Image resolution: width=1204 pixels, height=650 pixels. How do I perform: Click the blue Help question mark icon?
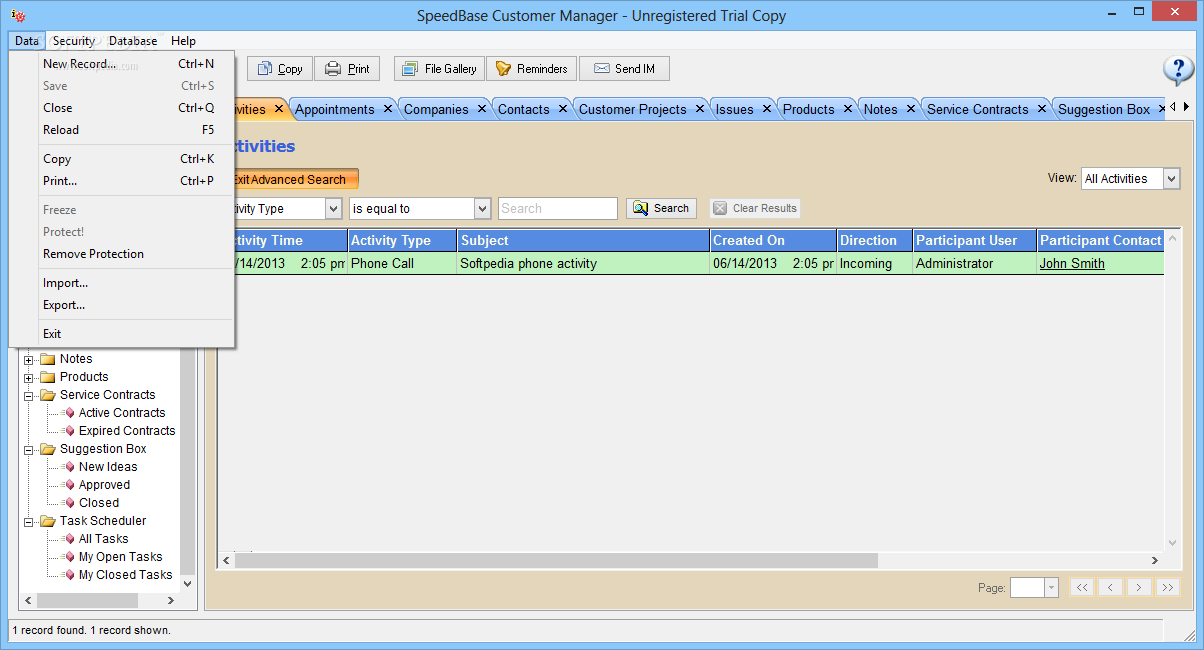click(x=1178, y=70)
